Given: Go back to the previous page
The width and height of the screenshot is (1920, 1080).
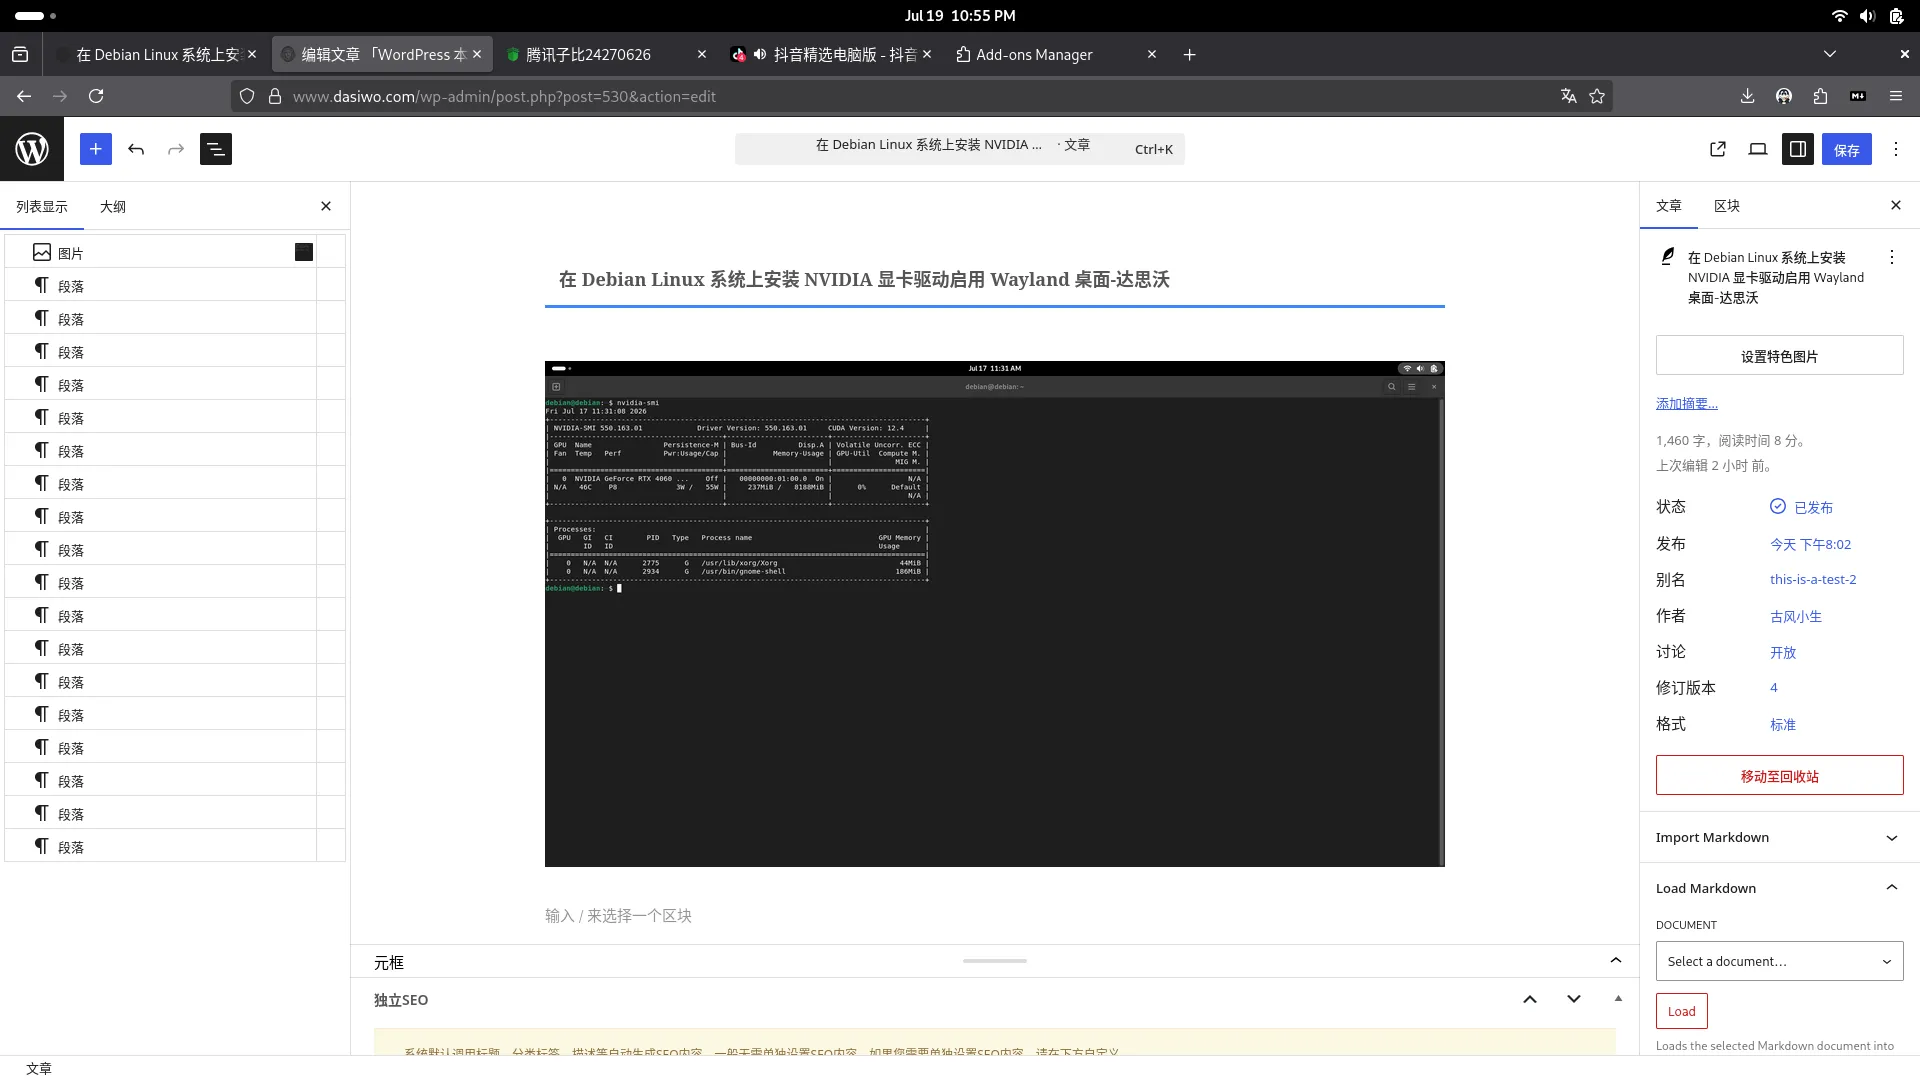Looking at the screenshot, I should pyautogui.click(x=24, y=96).
